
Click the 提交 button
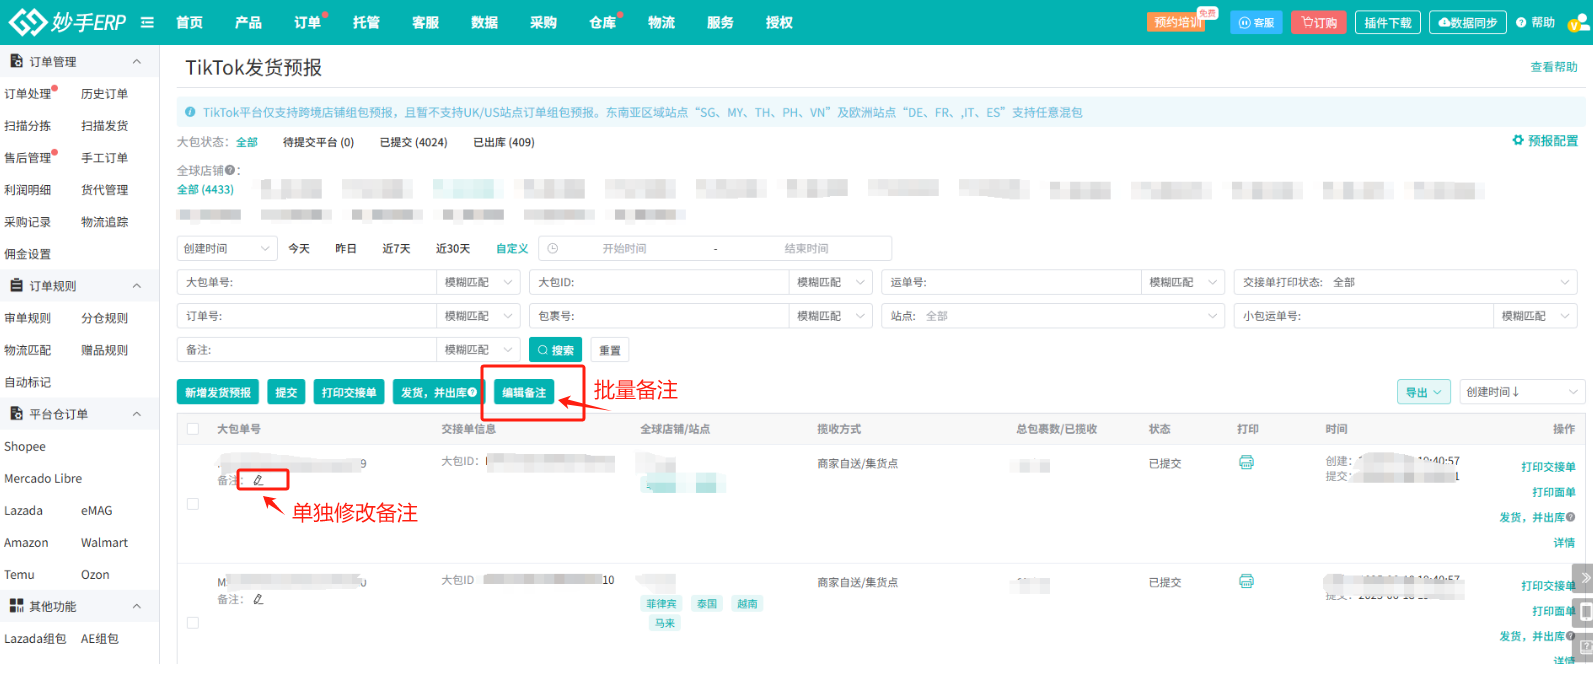[286, 393]
